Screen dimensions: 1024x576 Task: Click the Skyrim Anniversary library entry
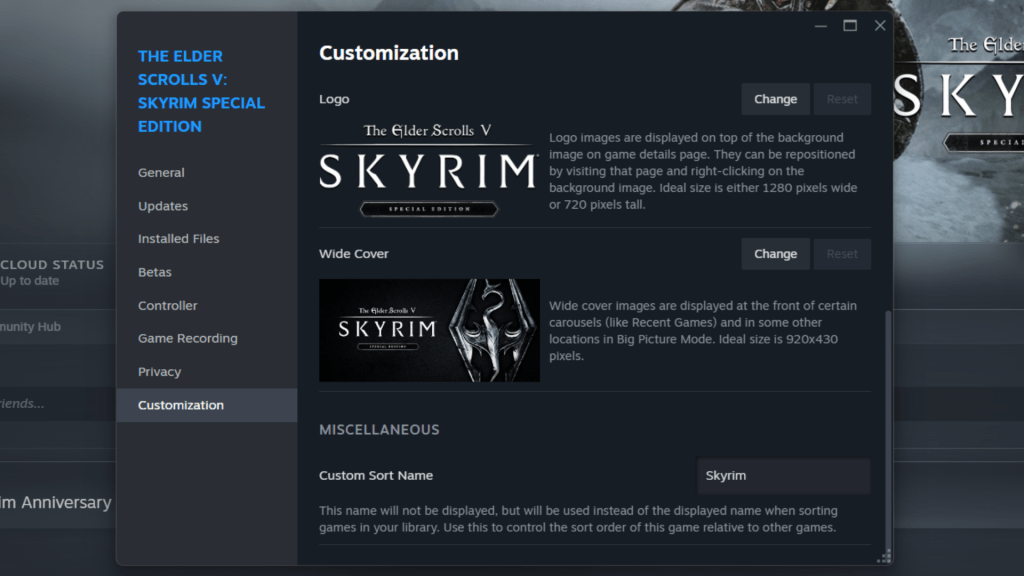(55, 502)
